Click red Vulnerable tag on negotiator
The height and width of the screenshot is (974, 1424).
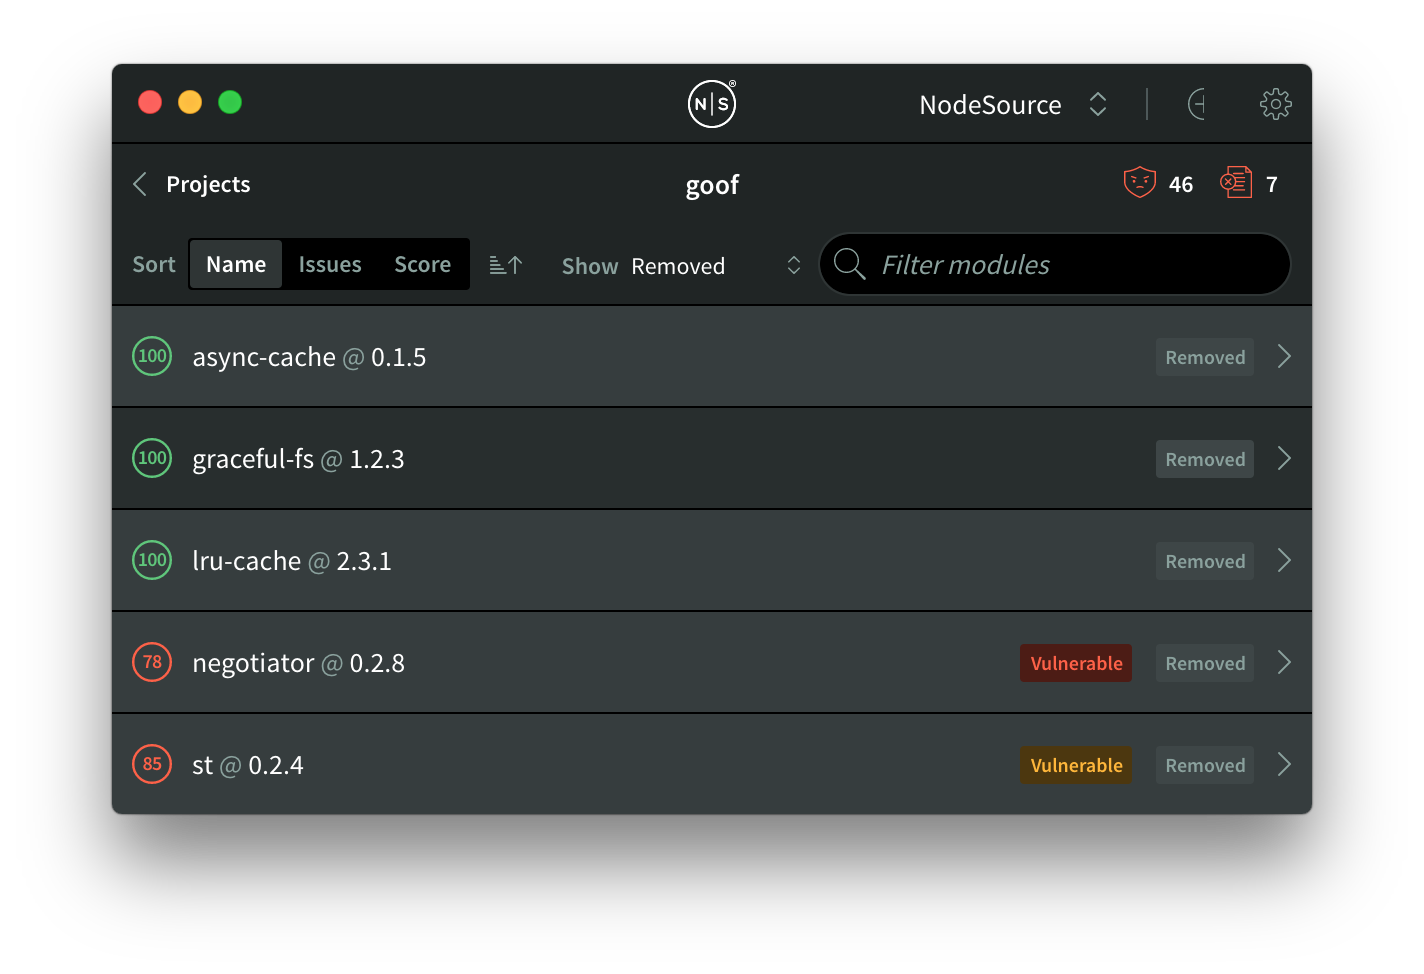point(1076,663)
